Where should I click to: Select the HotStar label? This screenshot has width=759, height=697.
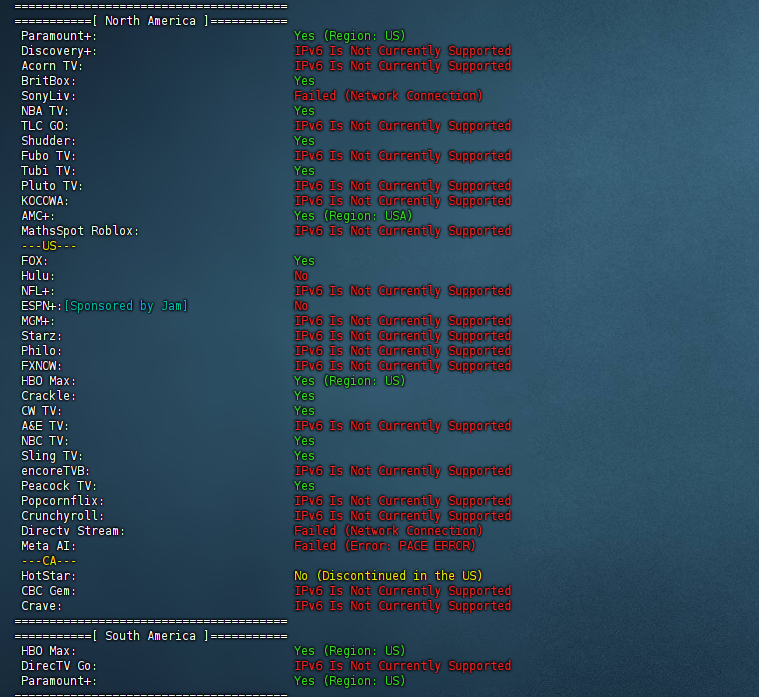[48, 576]
